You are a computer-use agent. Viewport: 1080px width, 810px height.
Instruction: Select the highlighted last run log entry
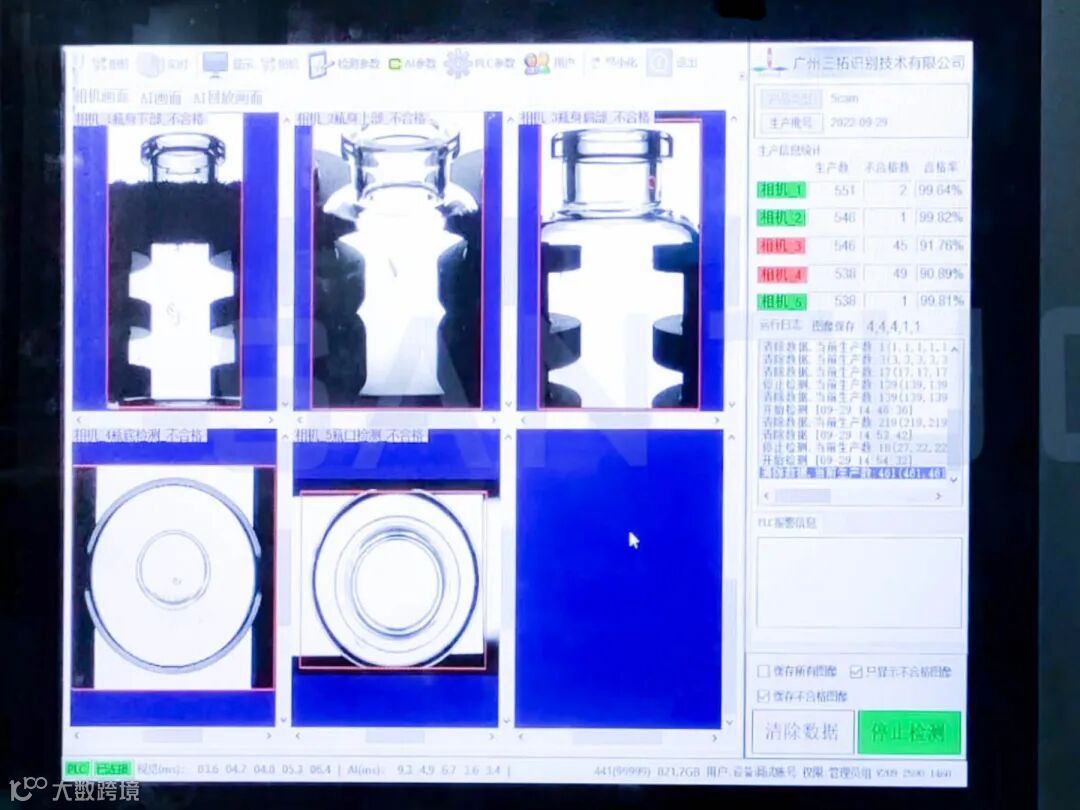click(853, 473)
